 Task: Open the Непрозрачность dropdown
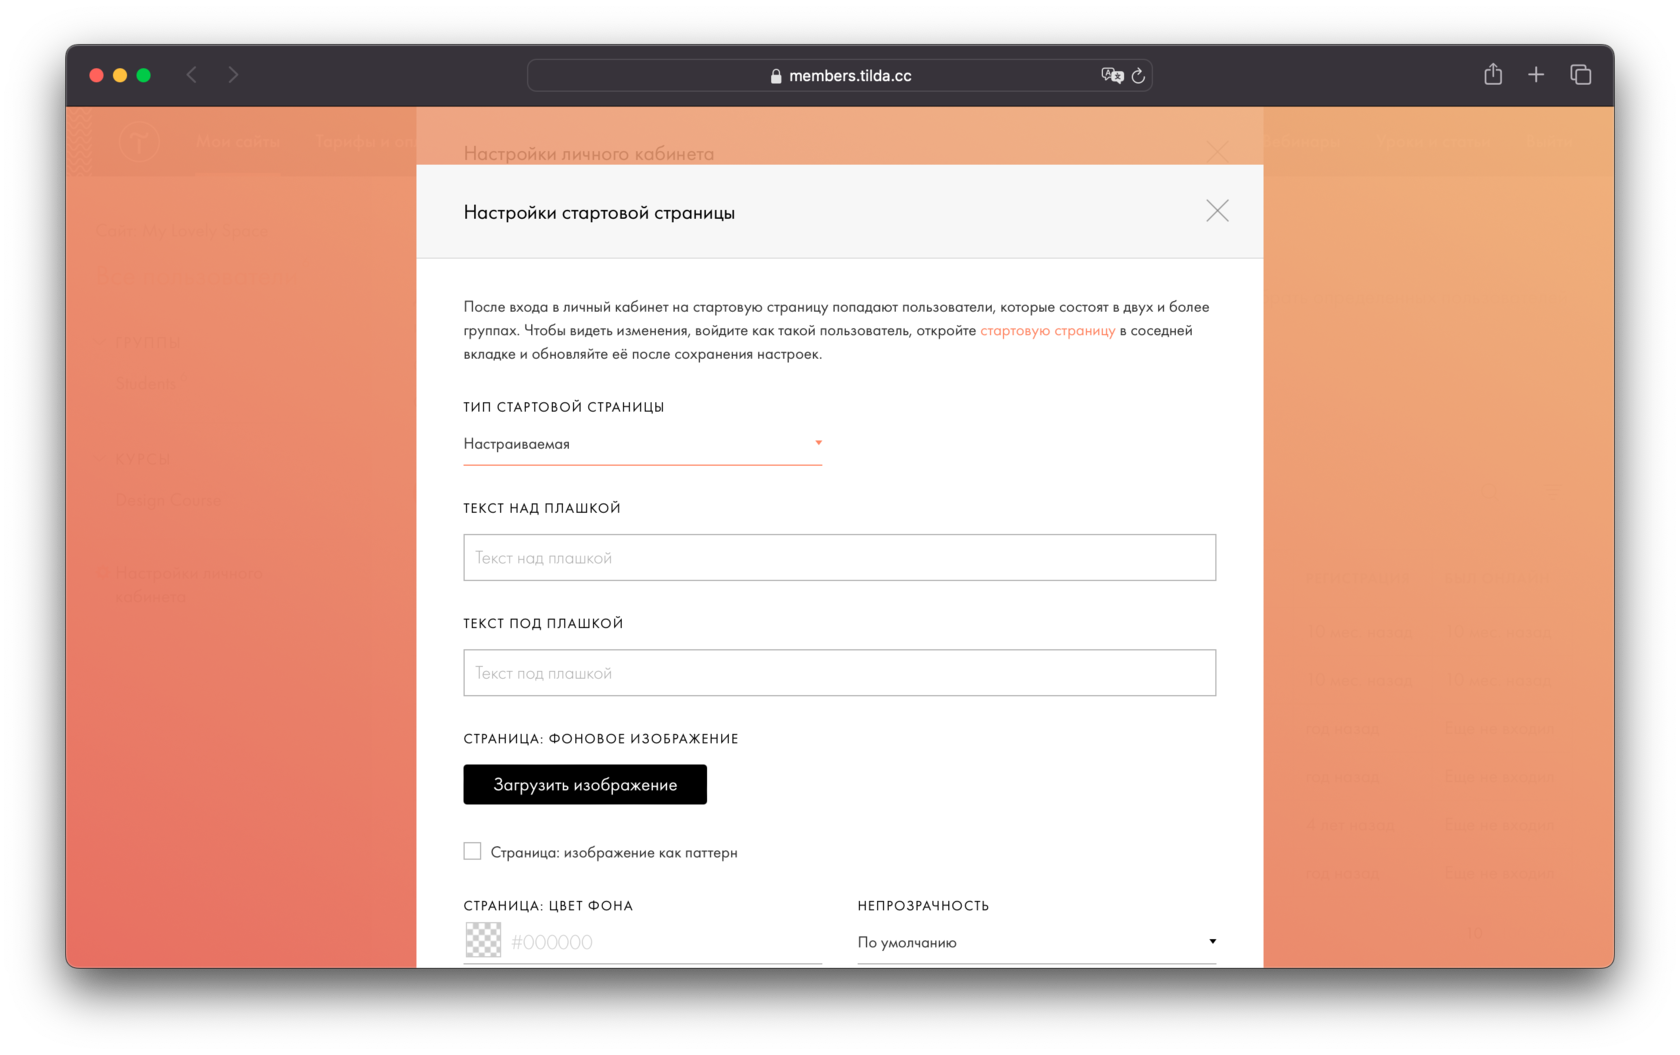1036,942
